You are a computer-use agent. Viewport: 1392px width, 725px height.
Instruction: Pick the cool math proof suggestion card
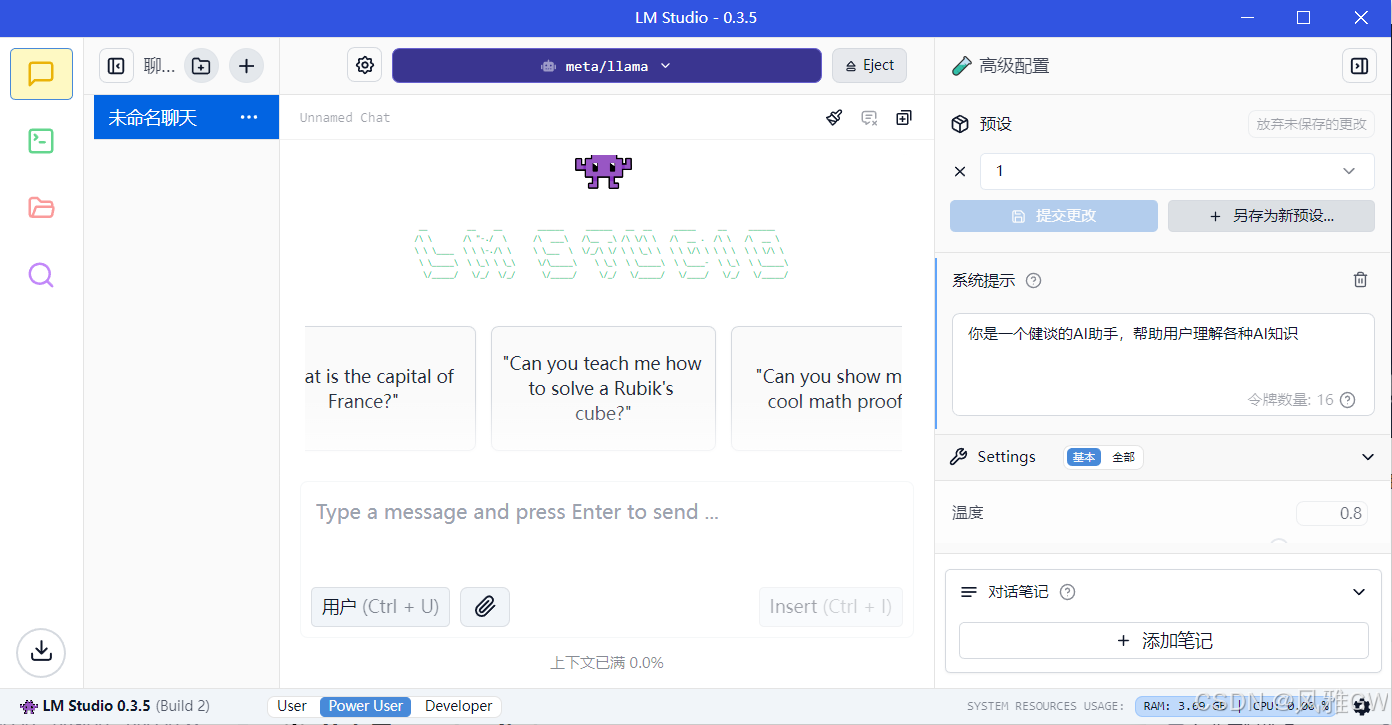817,388
